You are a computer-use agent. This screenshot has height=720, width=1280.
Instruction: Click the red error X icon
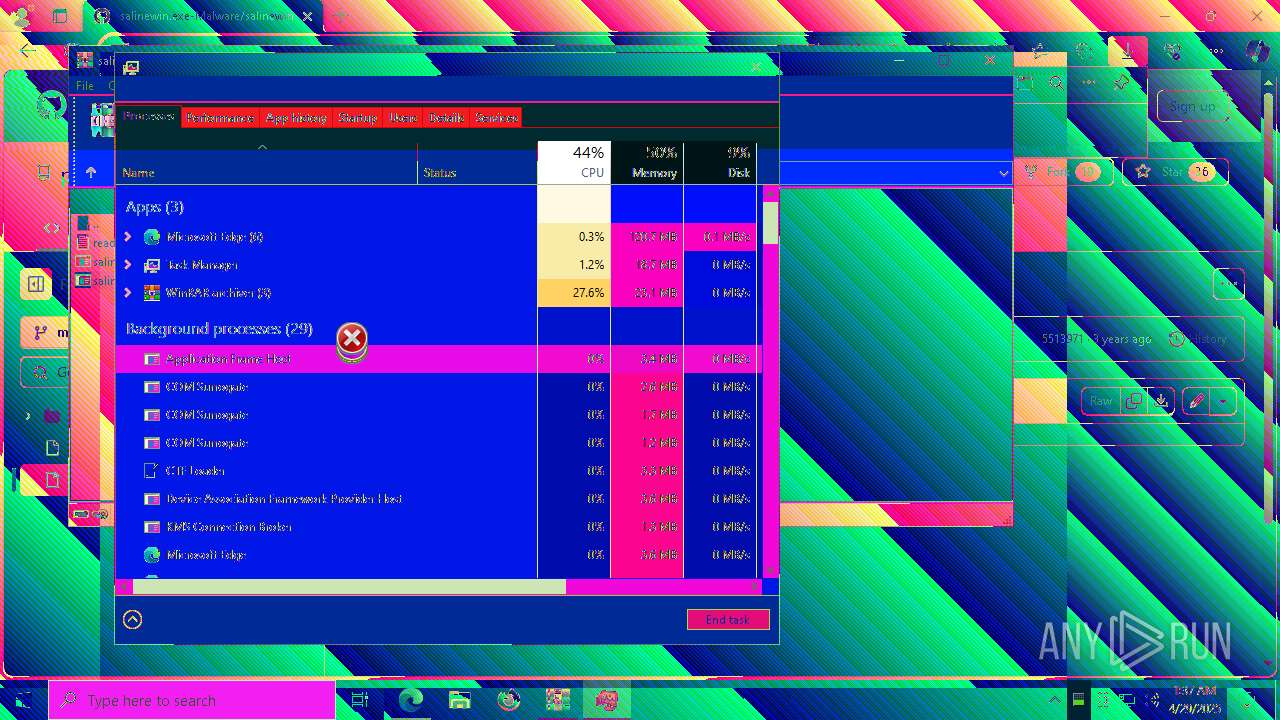click(352, 339)
